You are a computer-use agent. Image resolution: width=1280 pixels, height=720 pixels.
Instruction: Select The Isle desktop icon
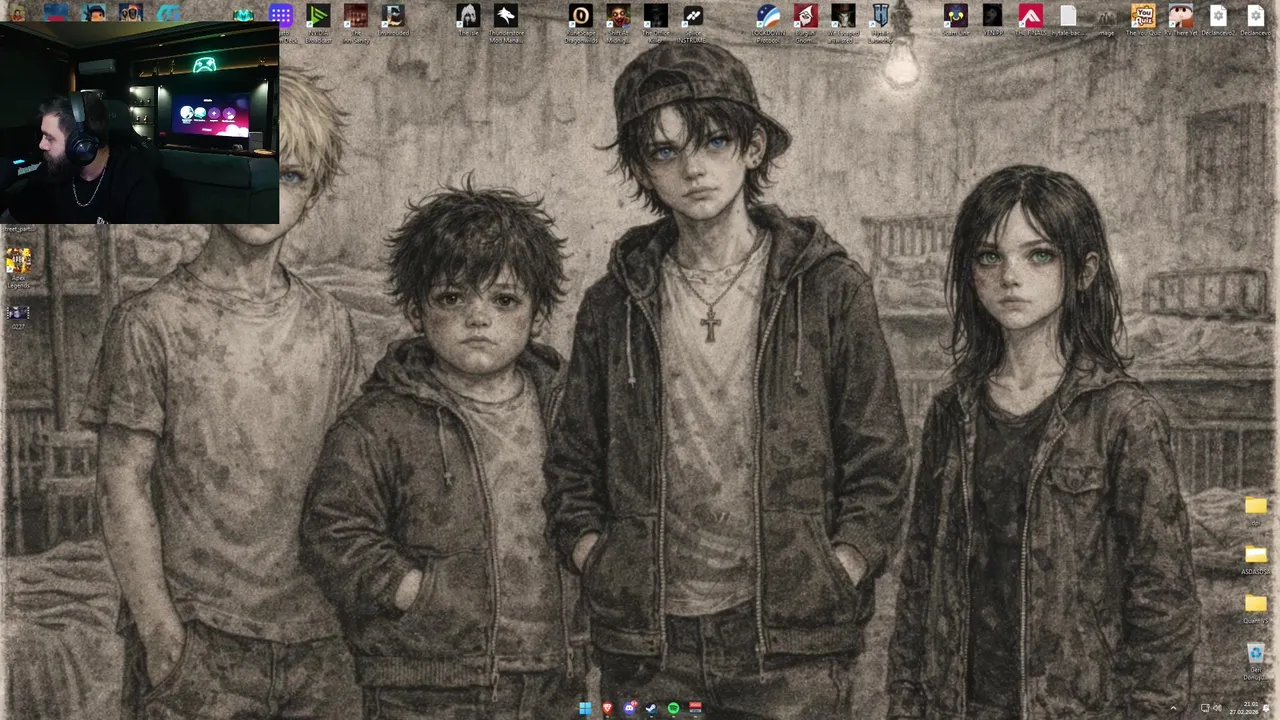[x=468, y=22]
